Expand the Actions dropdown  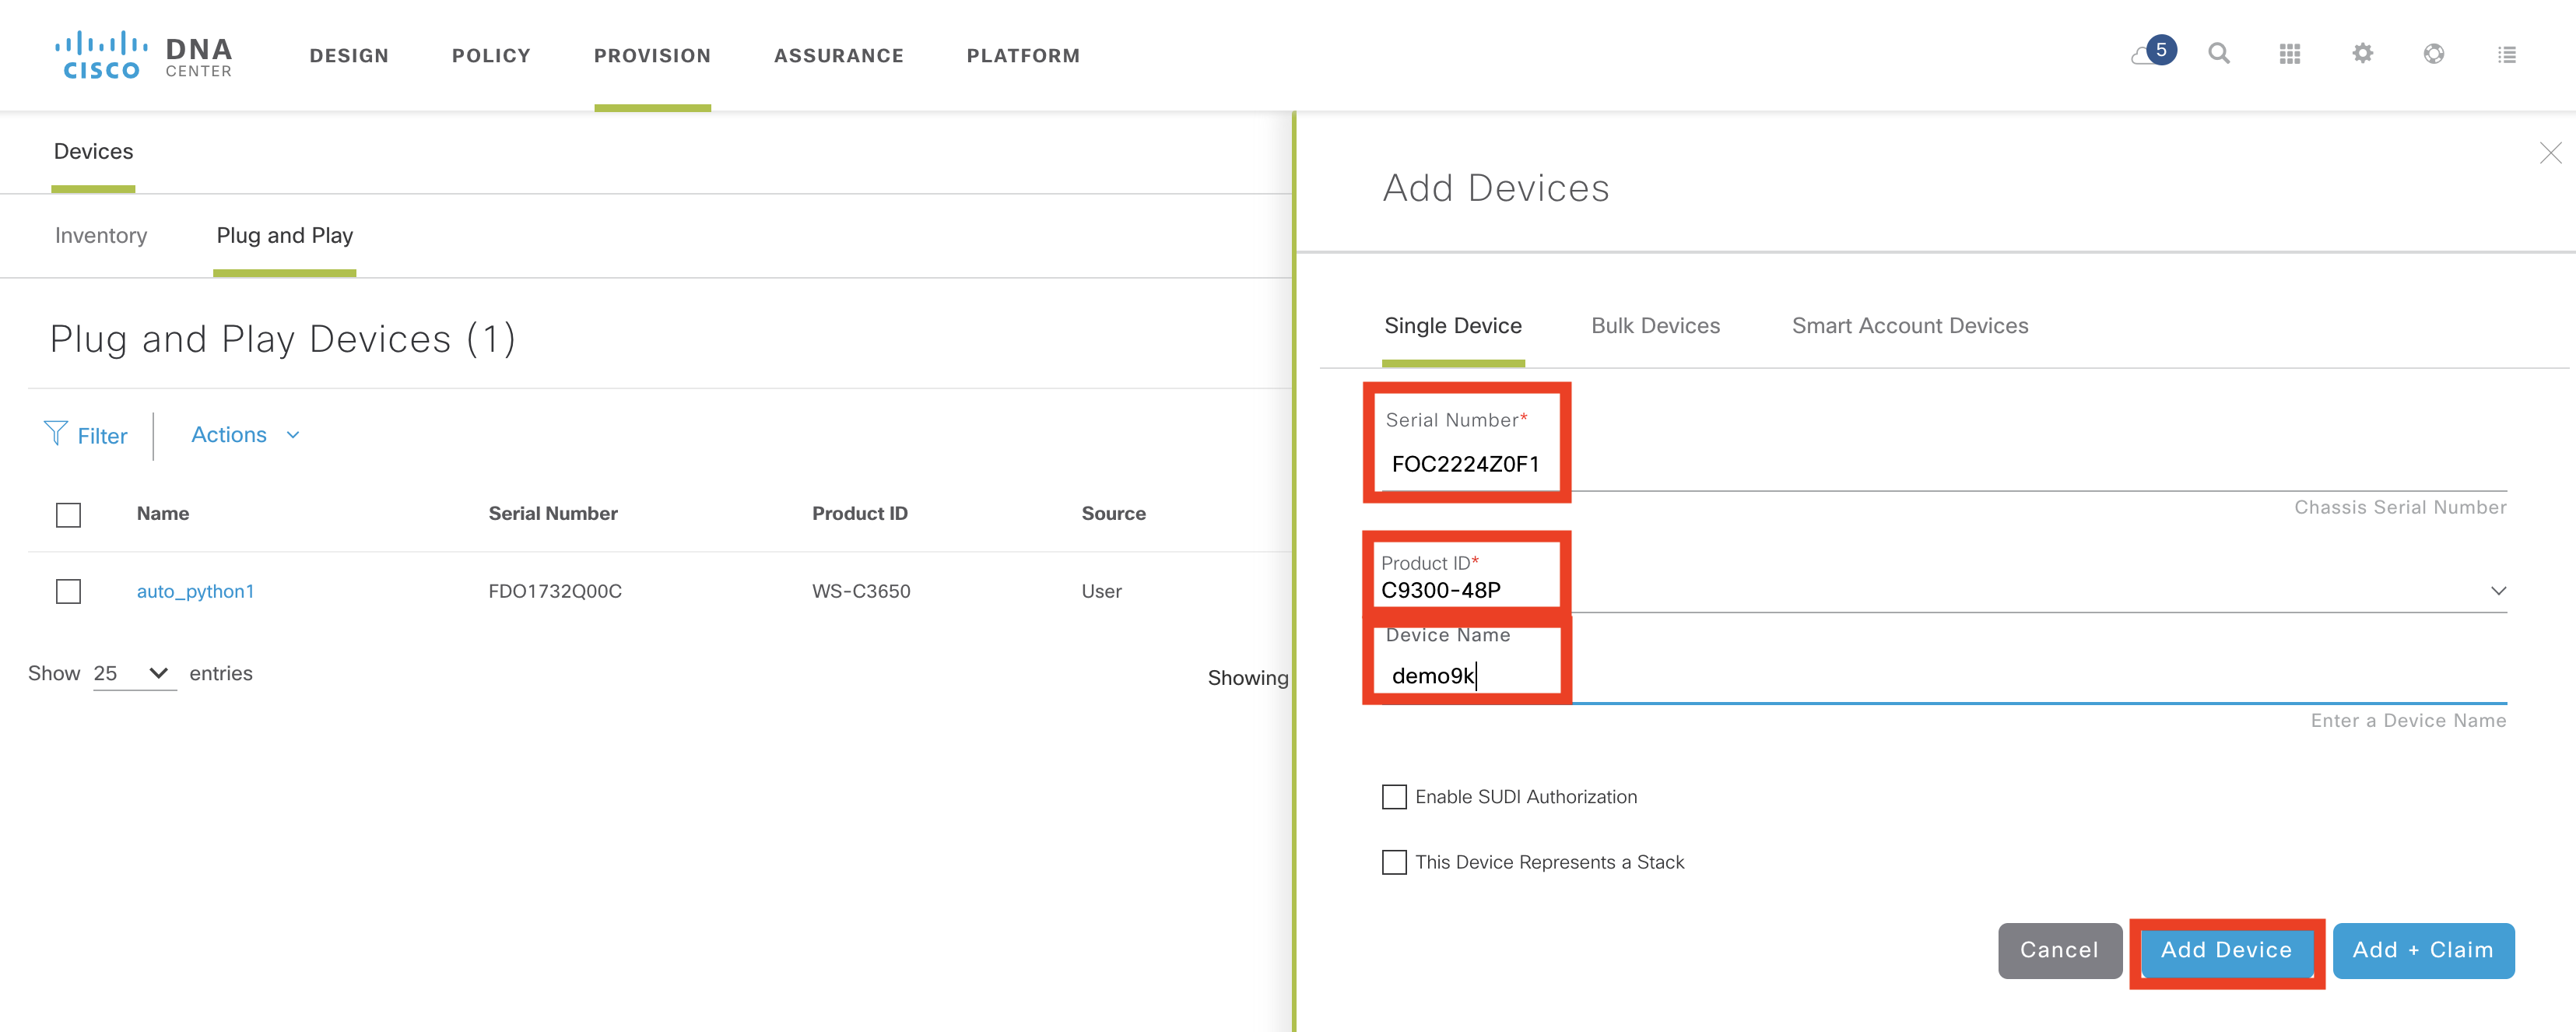point(245,435)
